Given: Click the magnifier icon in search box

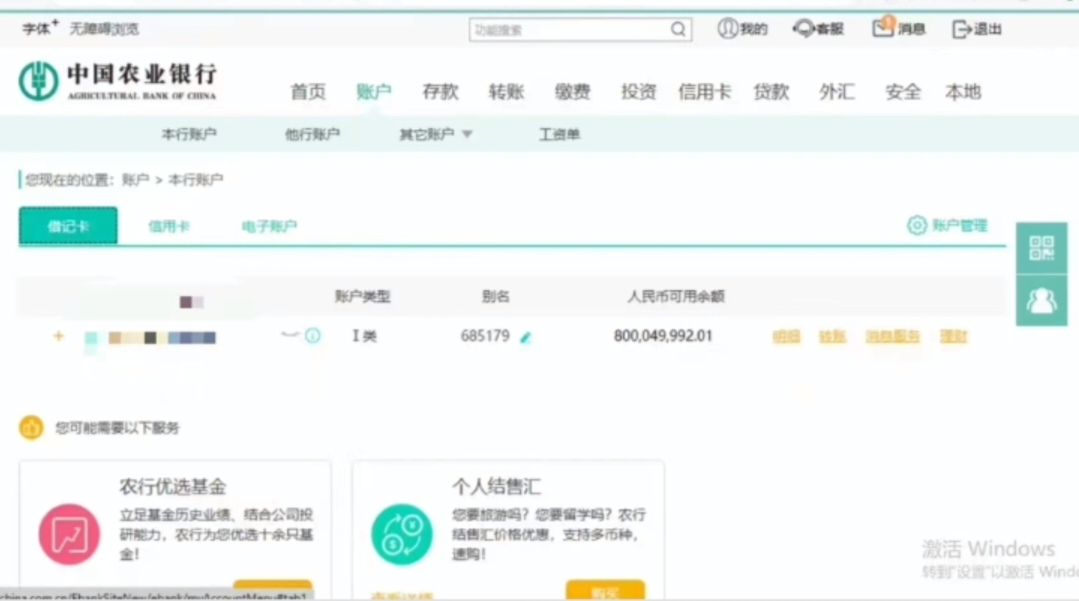Looking at the screenshot, I should point(678,30).
